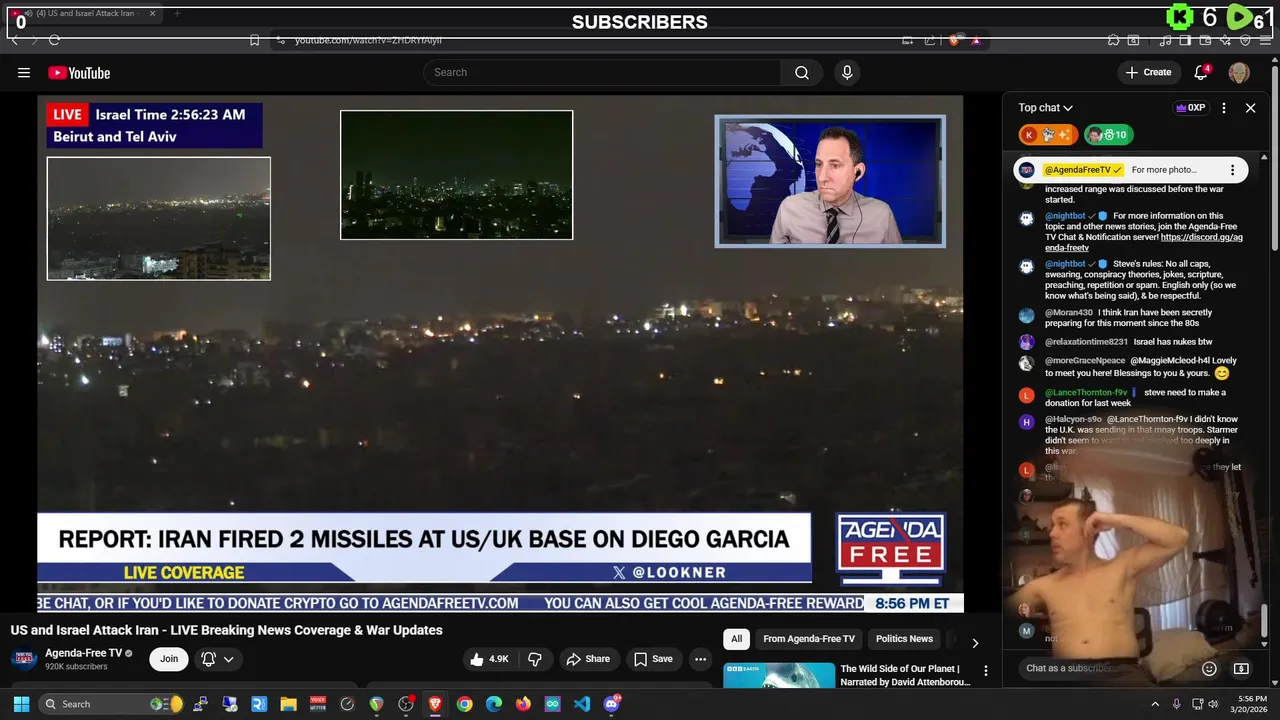Click the live video player area
Image resolution: width=1280 pixels, height=720 pixels.
coord(500,353)
